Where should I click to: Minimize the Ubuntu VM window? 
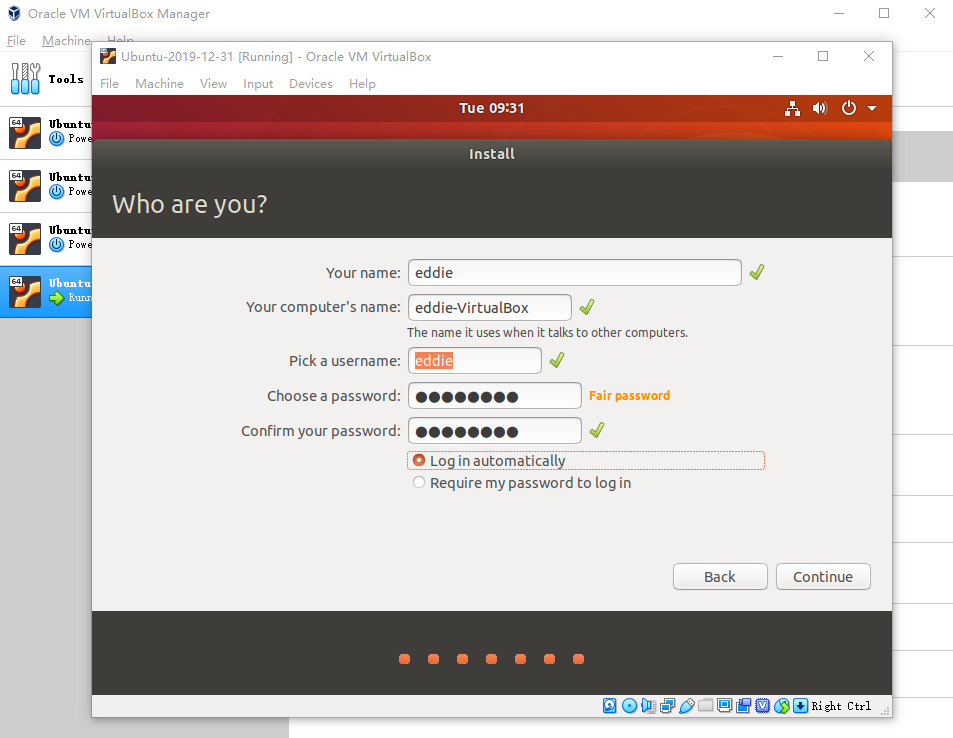[x=777, y=57]
